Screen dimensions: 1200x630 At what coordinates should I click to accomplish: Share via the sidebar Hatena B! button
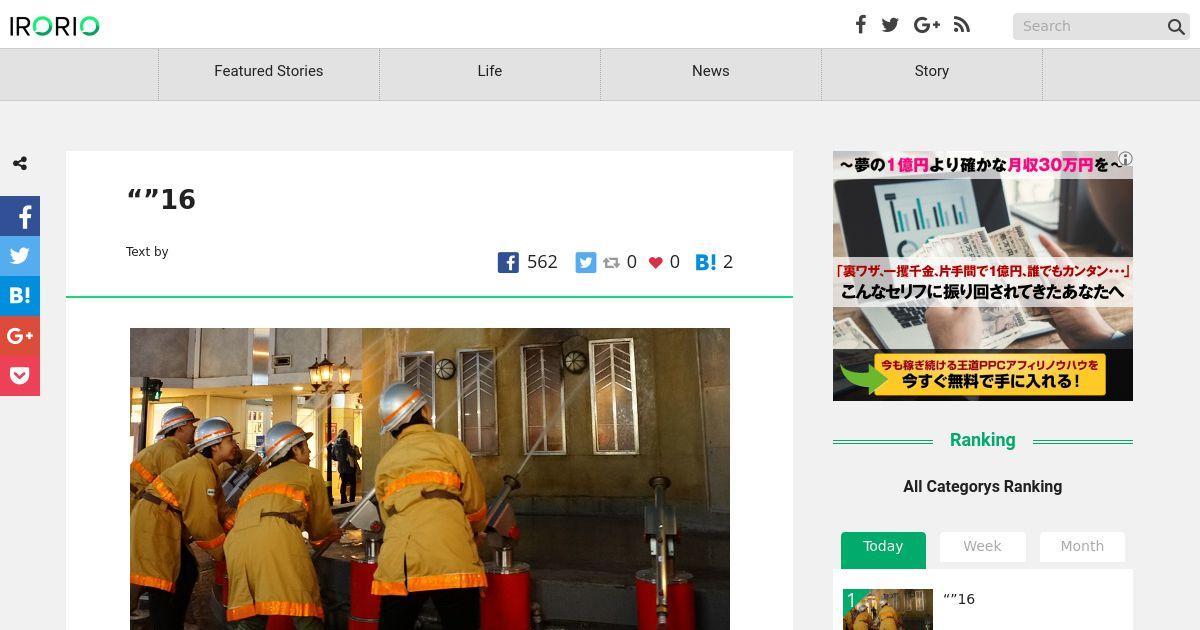point(20,296)
